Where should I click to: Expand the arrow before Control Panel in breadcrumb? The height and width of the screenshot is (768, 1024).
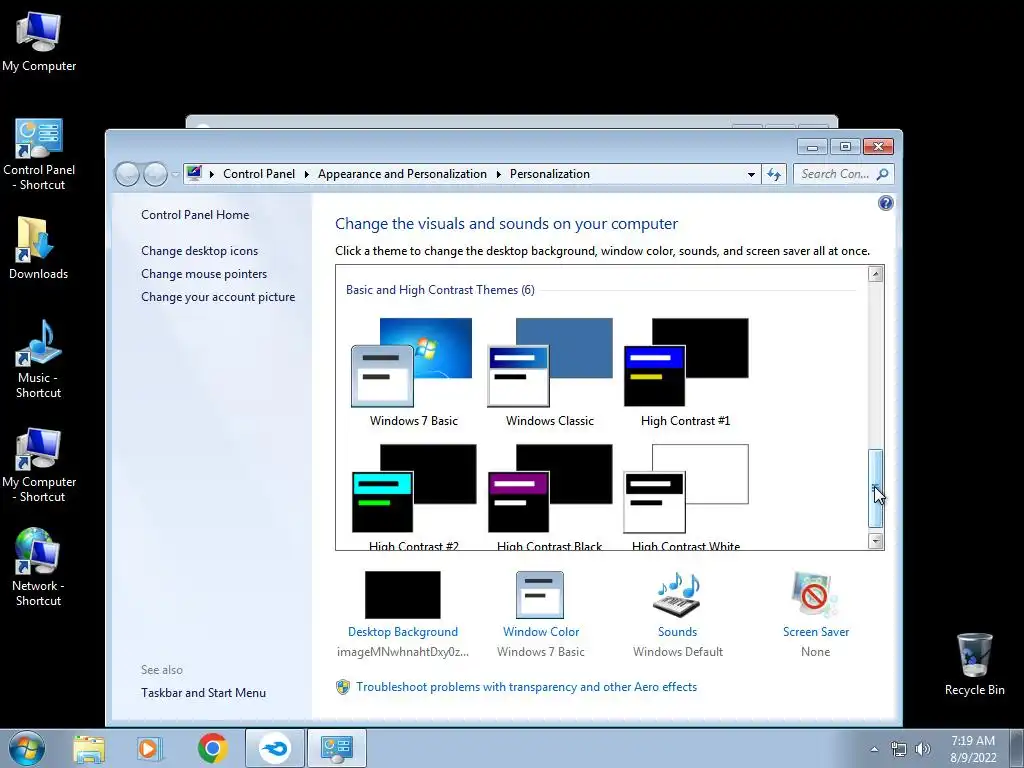(x=212, y=174)
